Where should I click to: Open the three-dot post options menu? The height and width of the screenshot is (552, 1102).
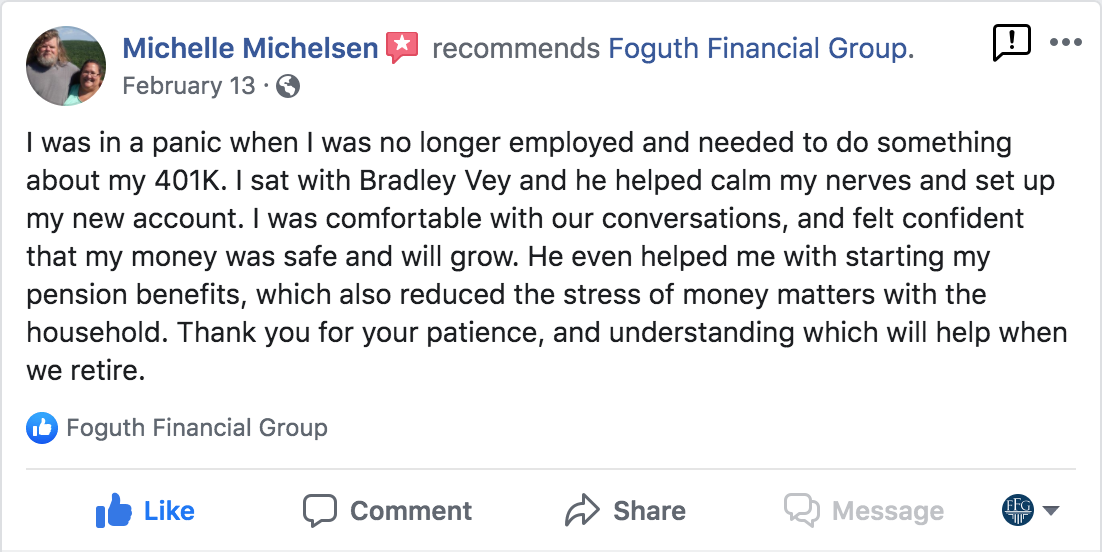pyautogui.click(x=1065, y=43)
